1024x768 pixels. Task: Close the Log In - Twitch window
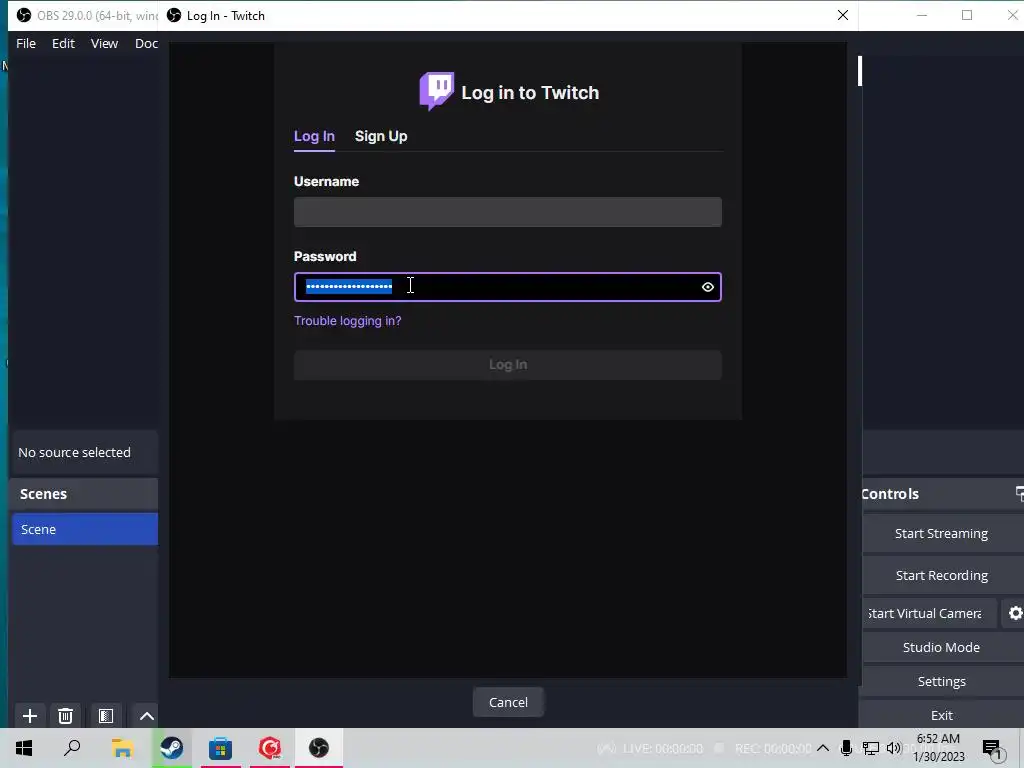point(842,15)
